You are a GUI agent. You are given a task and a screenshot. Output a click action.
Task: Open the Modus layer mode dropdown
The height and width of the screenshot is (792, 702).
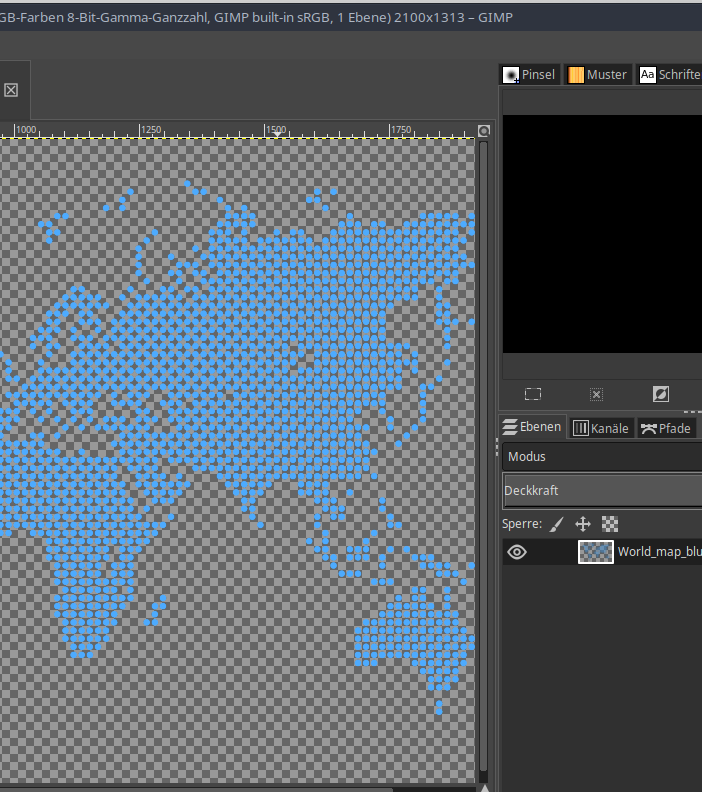602,457
